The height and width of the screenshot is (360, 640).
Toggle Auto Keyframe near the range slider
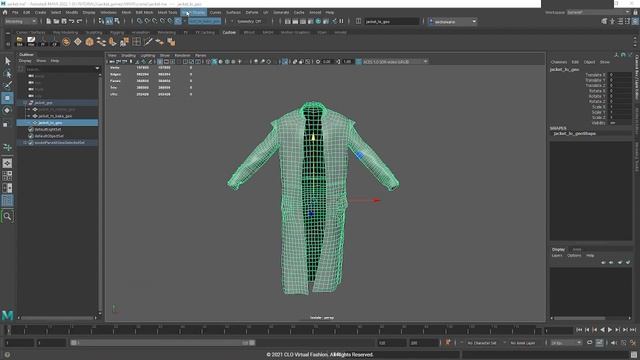[x=448, y=343]
